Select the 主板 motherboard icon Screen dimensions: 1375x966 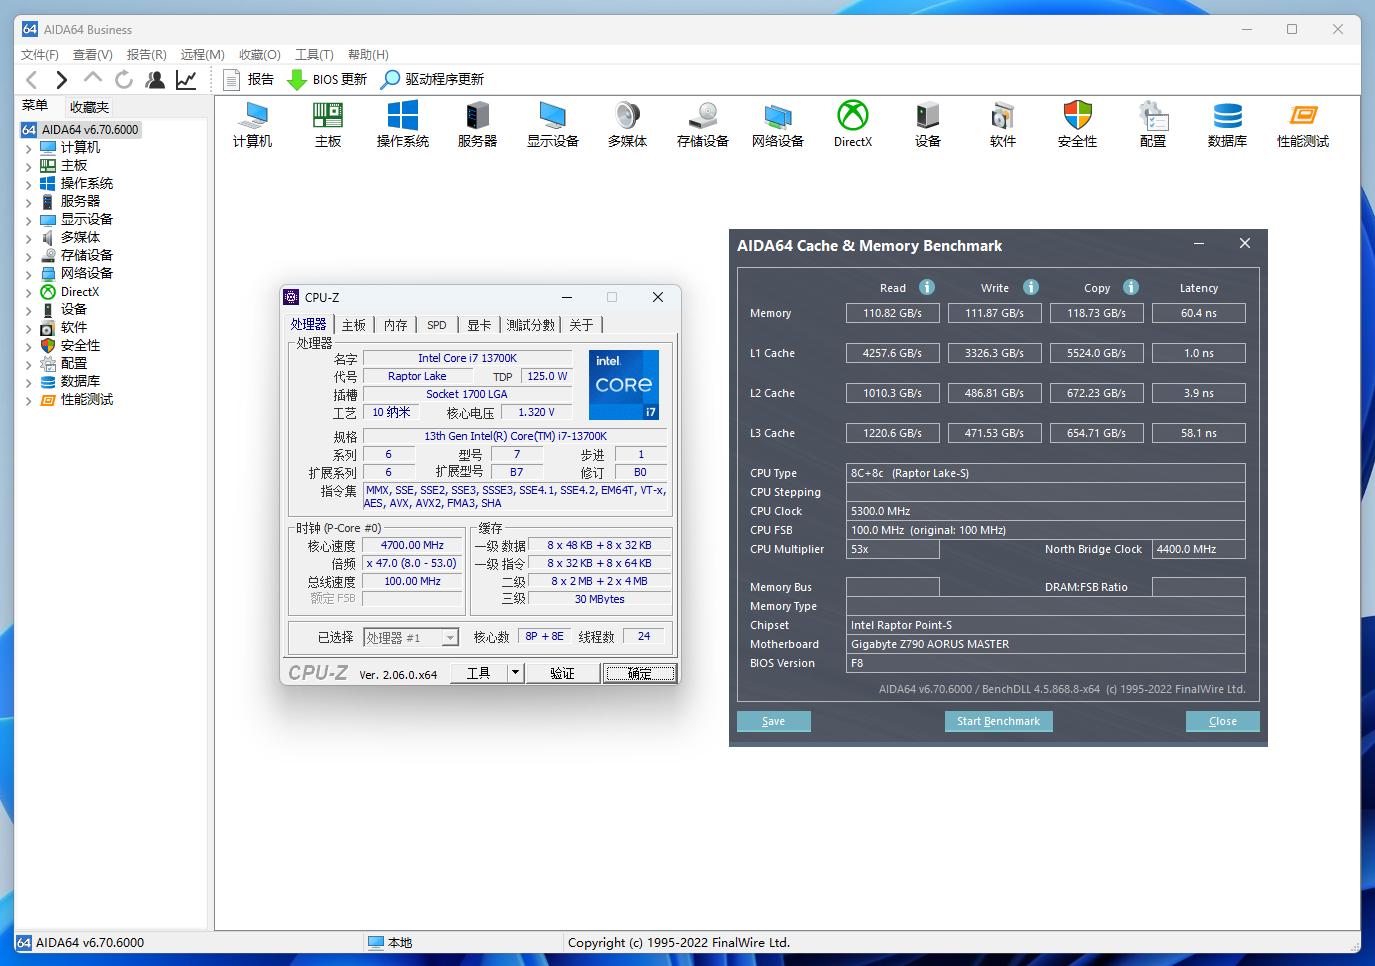327,123
